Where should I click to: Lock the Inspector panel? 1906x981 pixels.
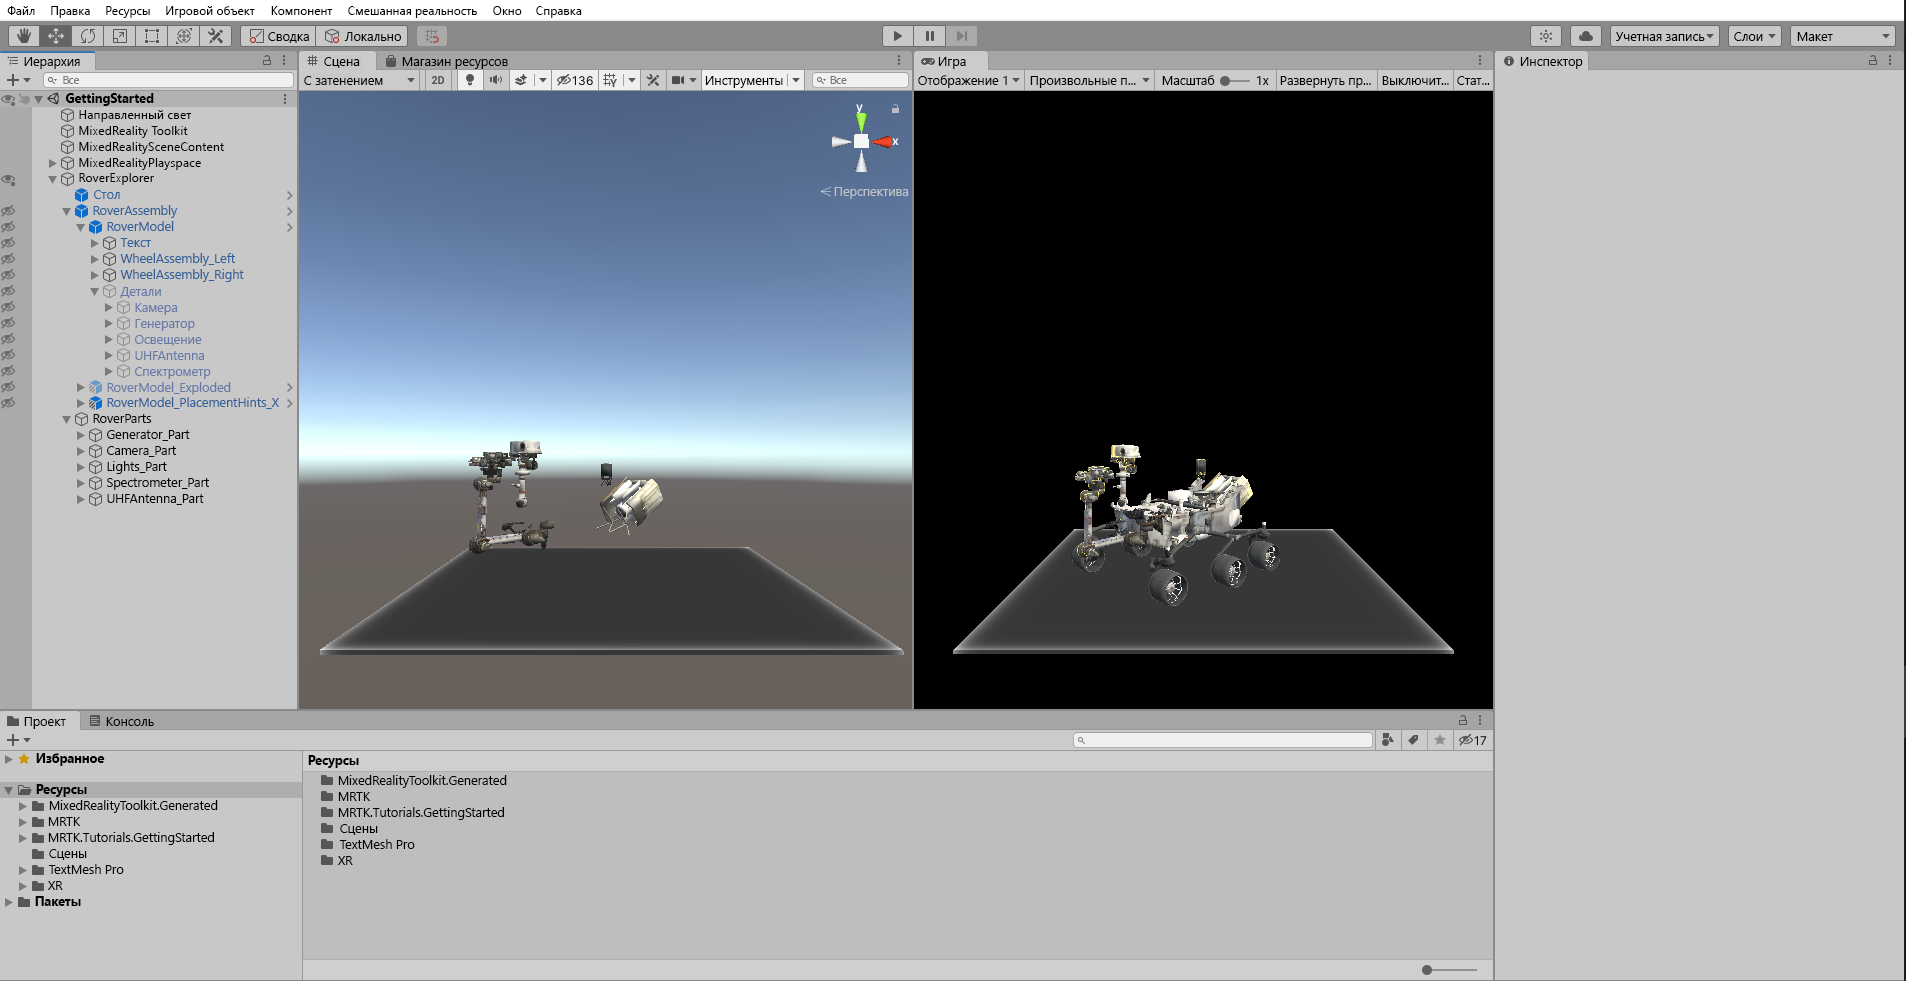point(1873,61)
